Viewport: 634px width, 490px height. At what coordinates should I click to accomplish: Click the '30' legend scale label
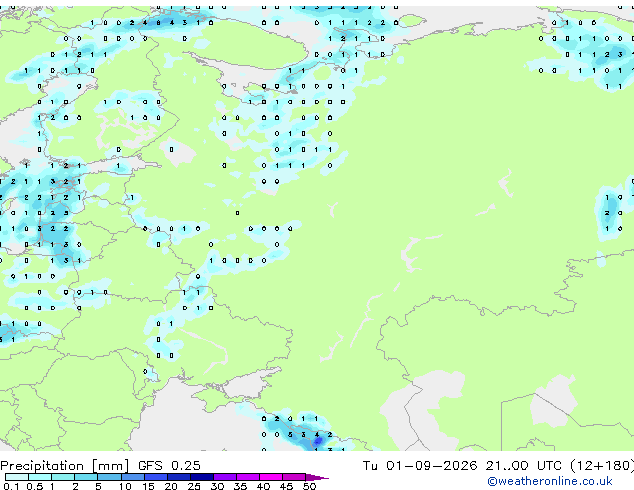coord(217,486)
